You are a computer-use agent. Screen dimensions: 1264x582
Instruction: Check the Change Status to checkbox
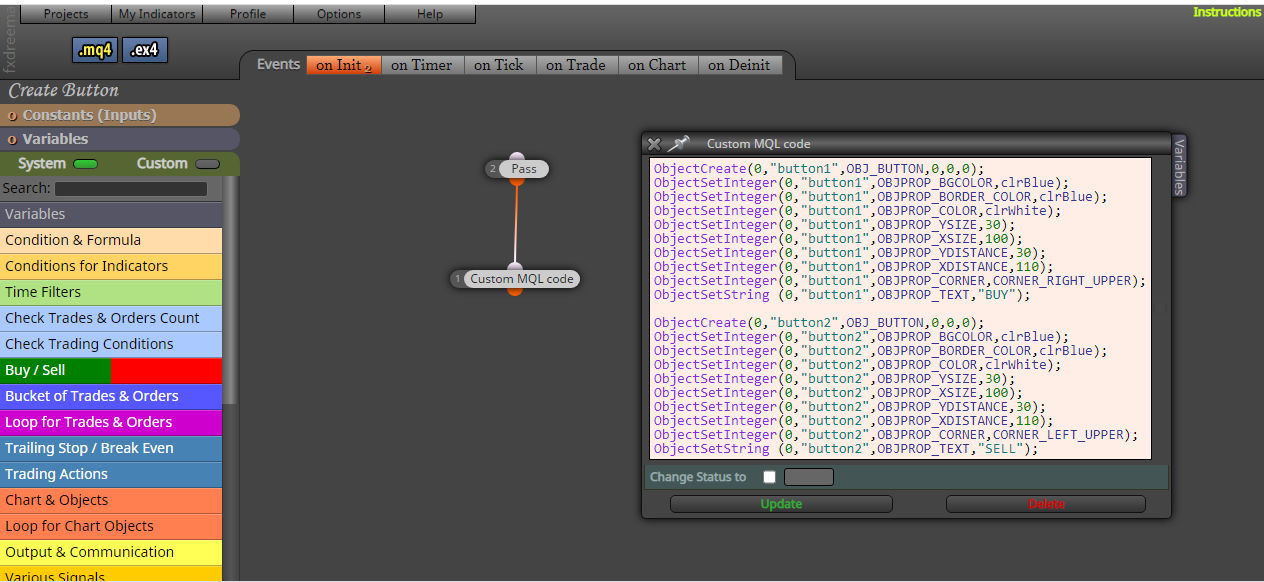tap(769, 477)
